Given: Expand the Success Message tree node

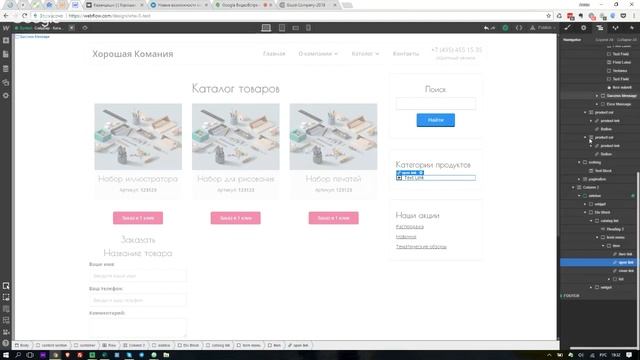Looking at the screenshot, I should click(x=597, y=96).
